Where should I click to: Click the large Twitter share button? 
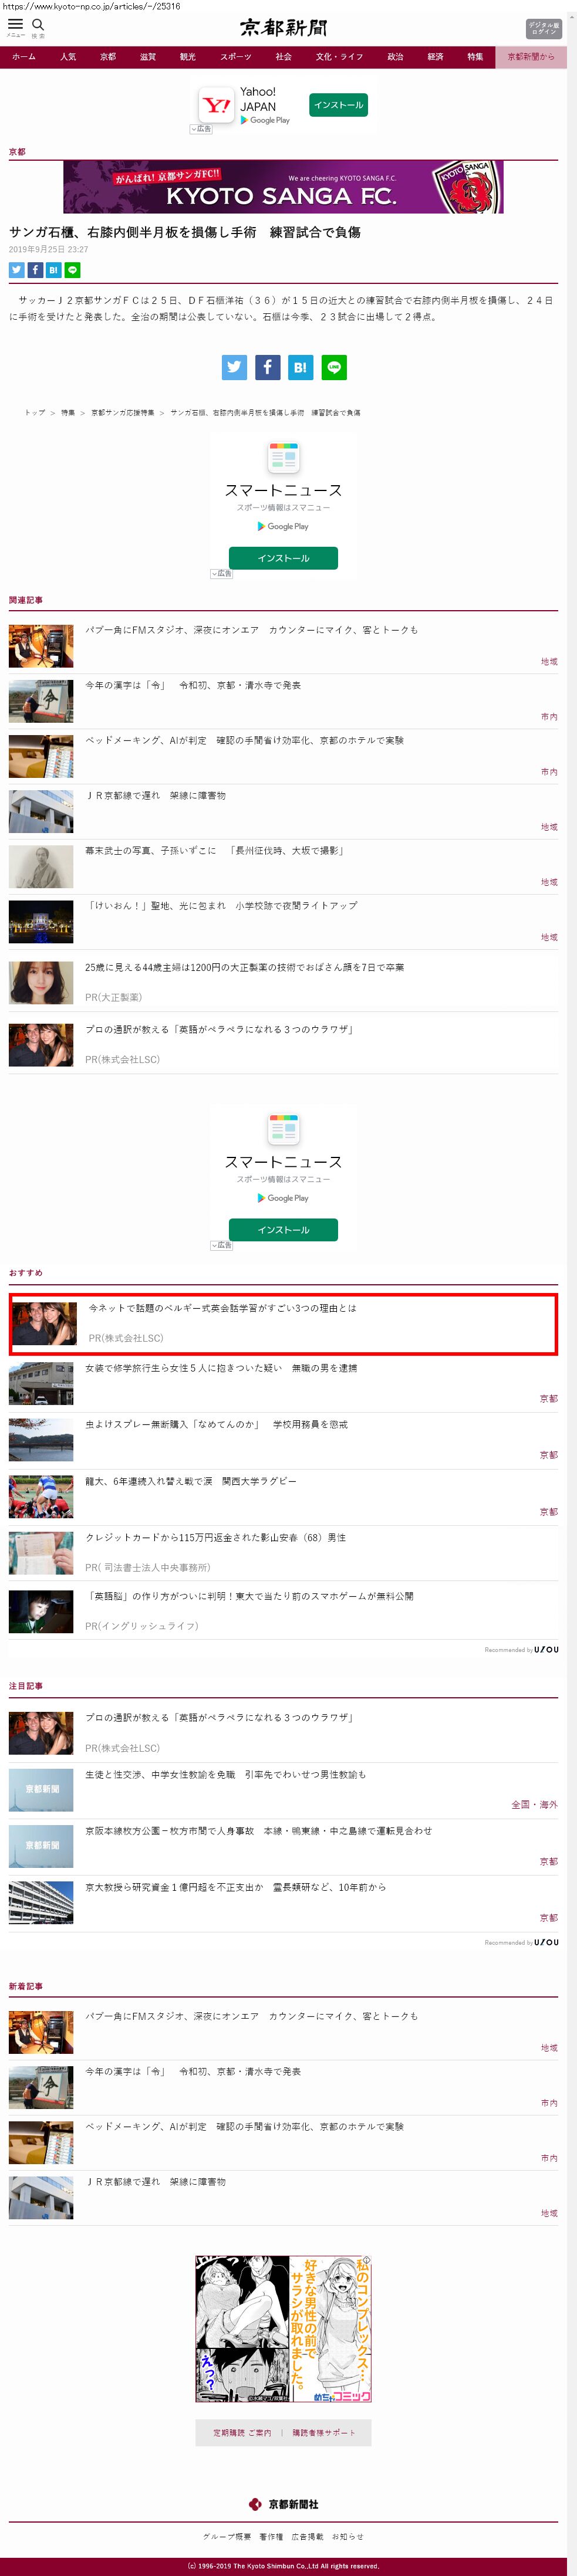pyautogui.click(x=234, y=367)
